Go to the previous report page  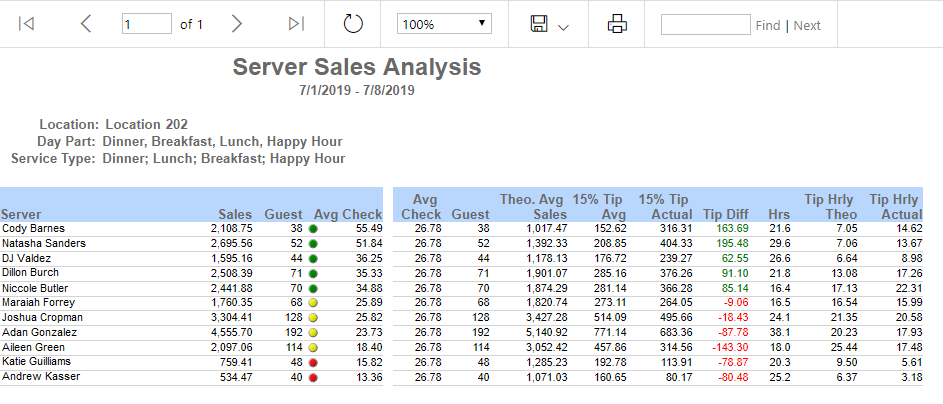(x=86, y=24)
